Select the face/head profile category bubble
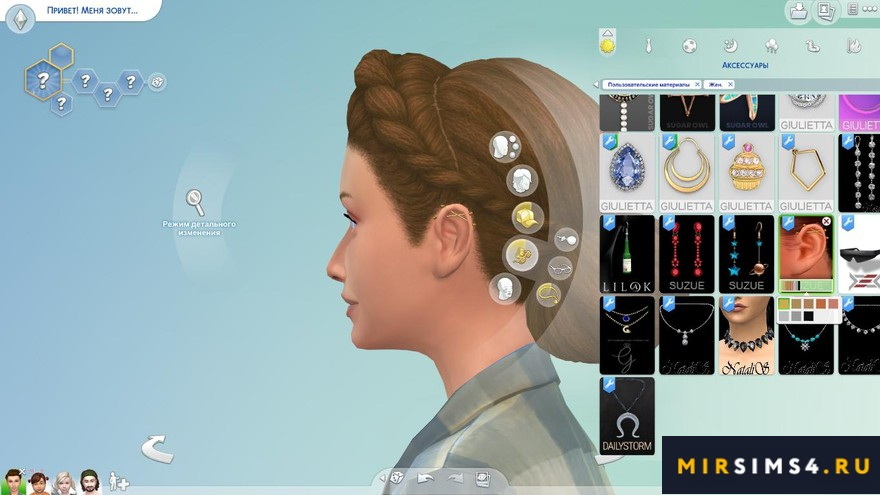Viewport: 880px width, 495px height. pos(505,289)
